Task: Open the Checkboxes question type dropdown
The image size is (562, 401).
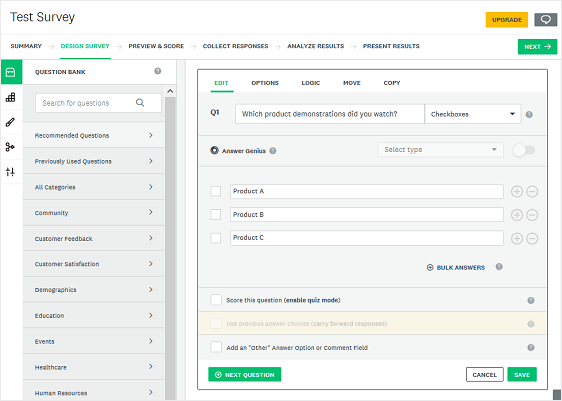Action: click(x=472, y=114)
